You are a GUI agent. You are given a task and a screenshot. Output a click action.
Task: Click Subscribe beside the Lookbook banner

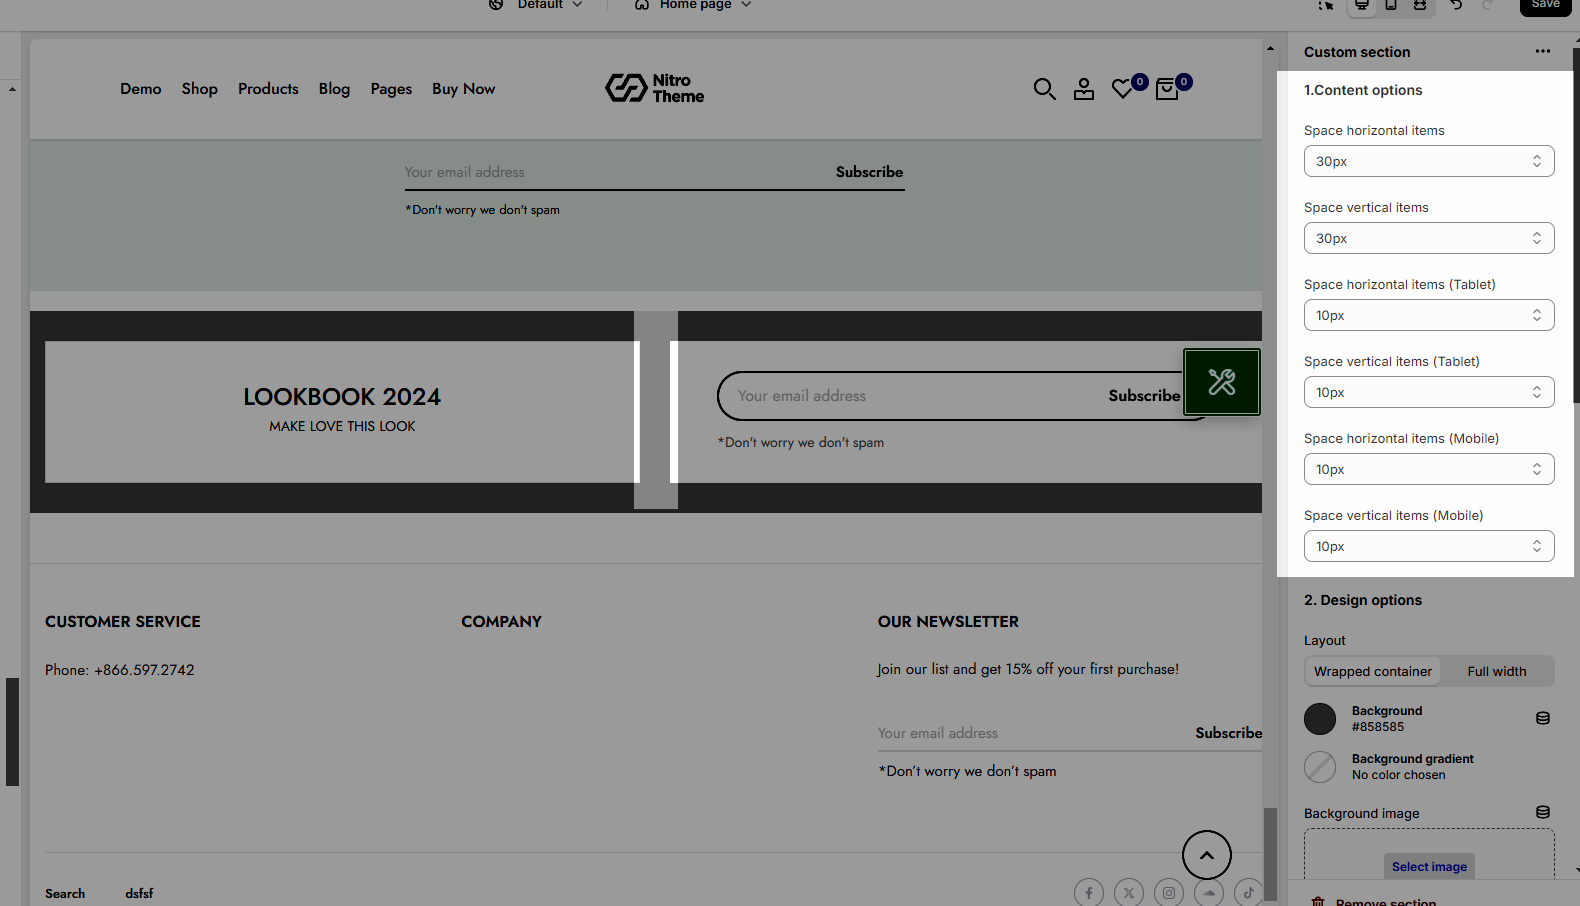tap(1144, 396)
